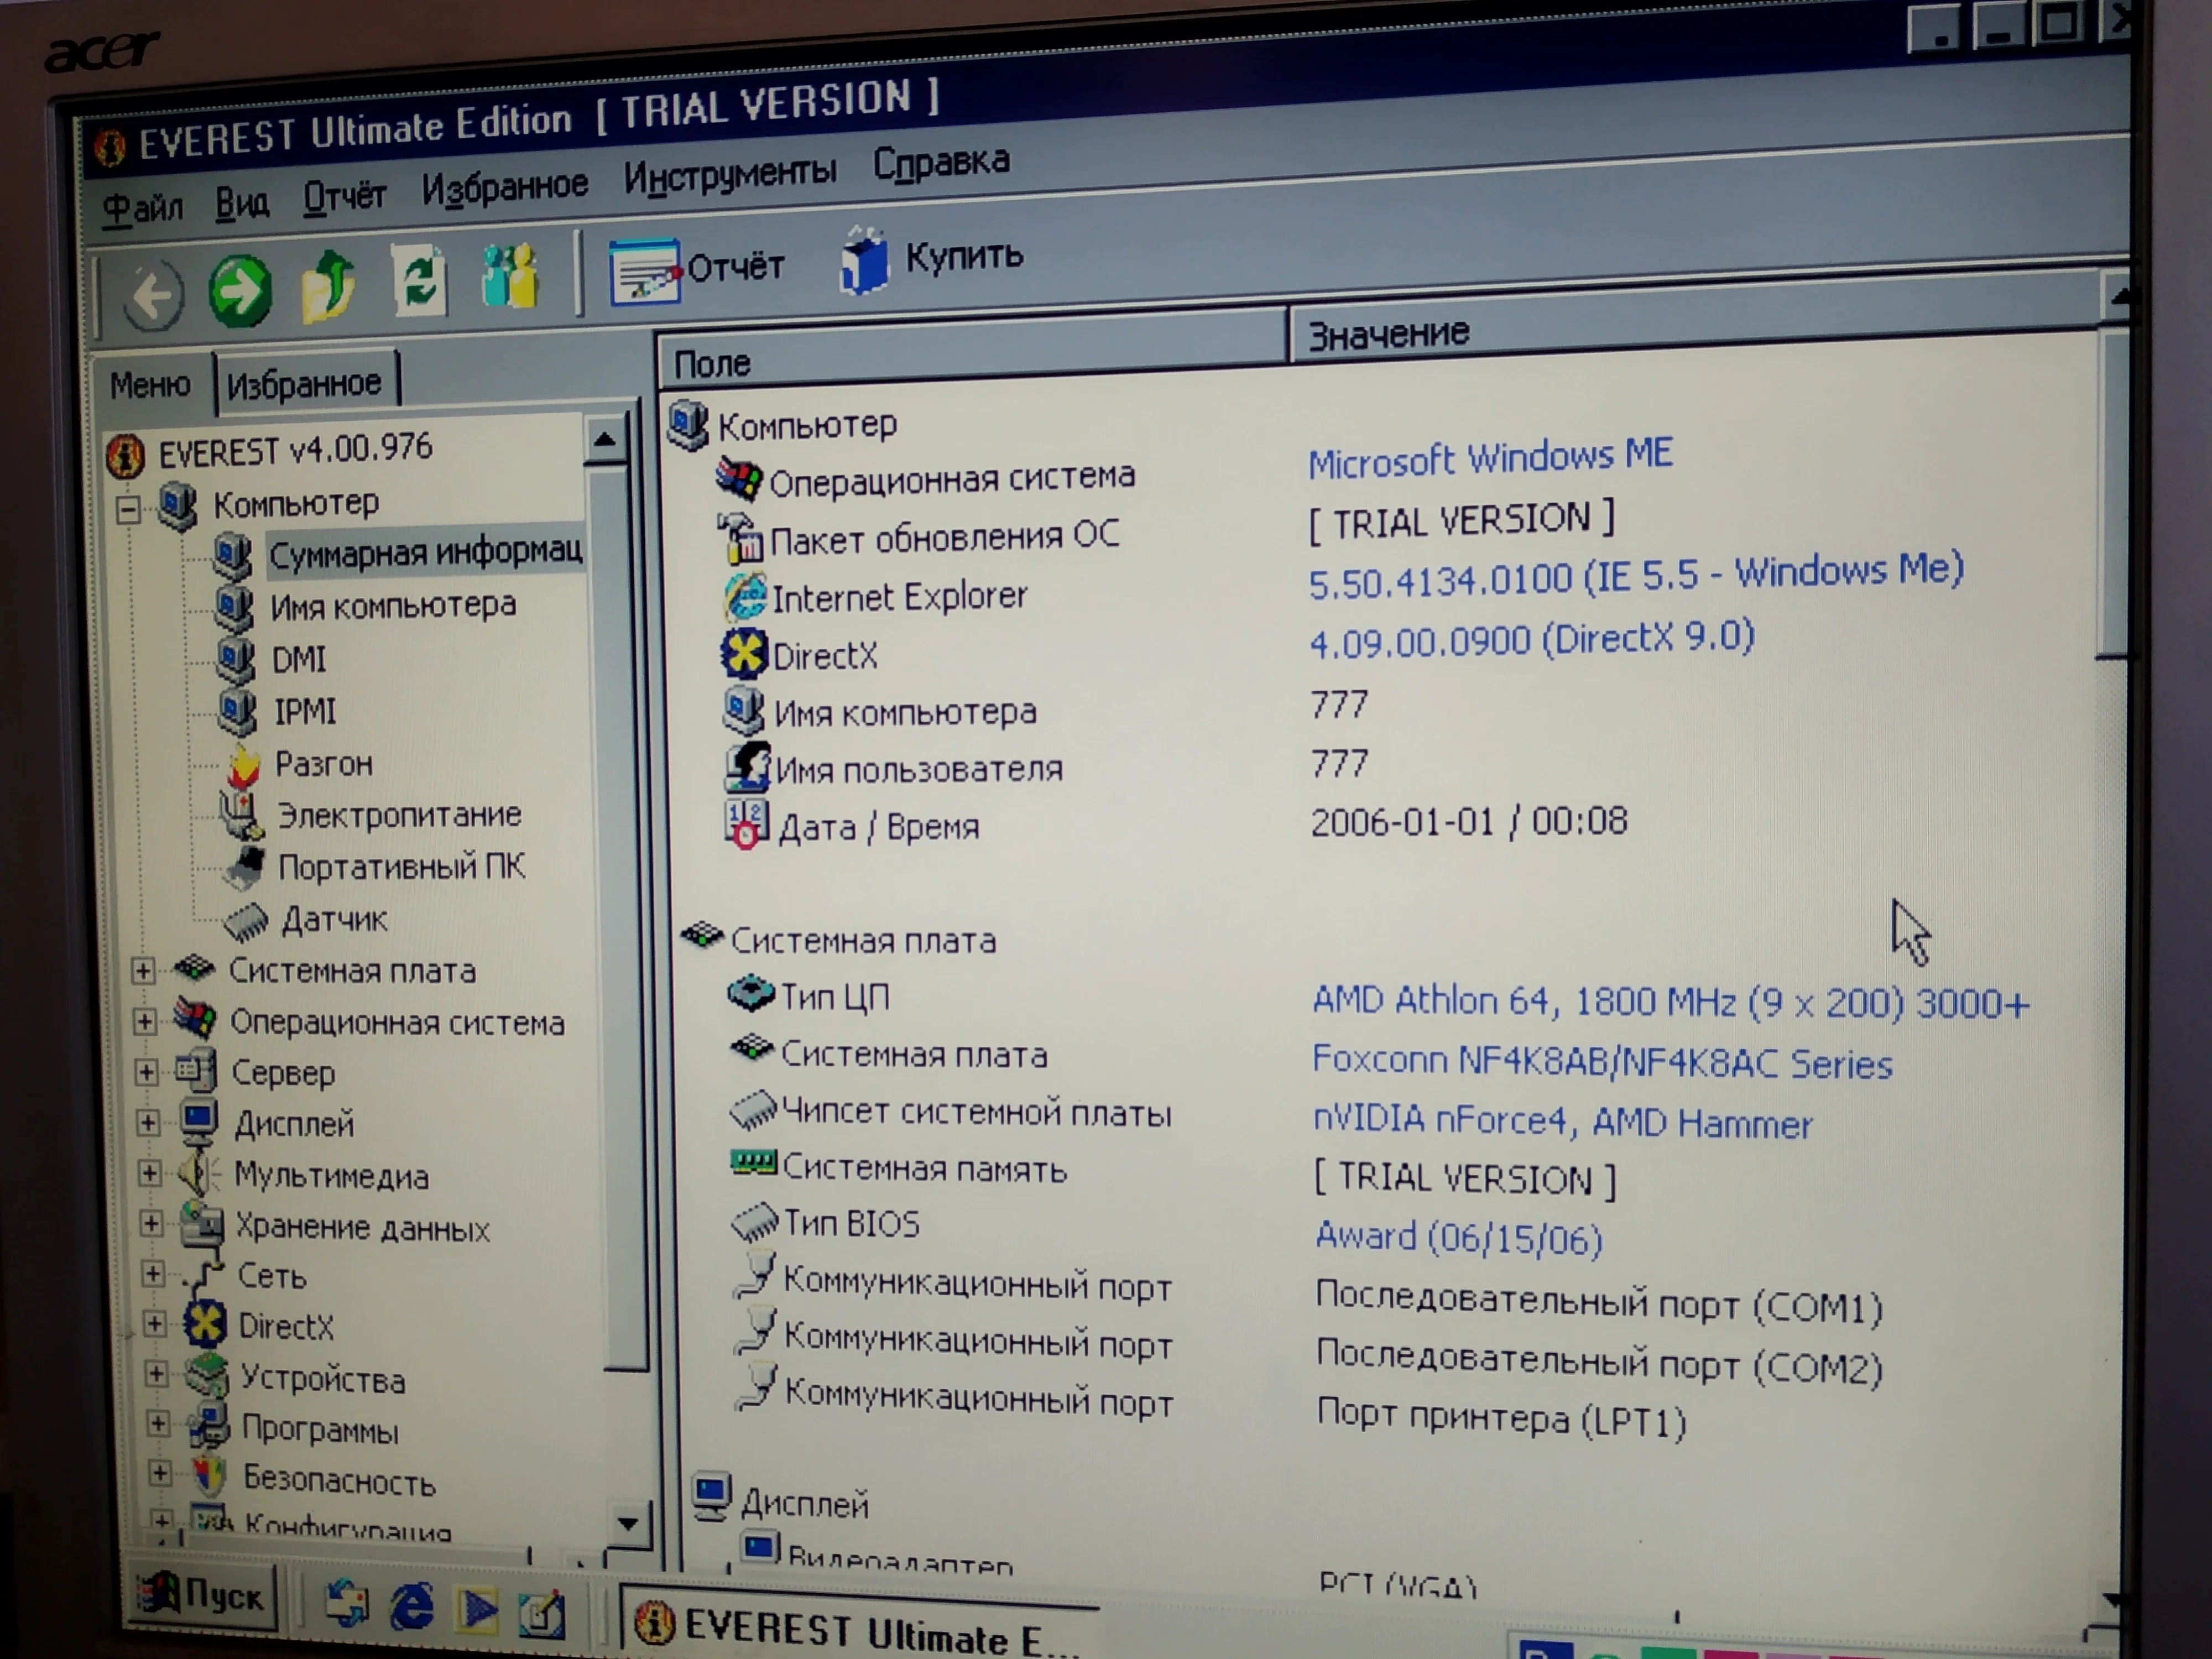Image resolution: width=2212 pixels, height=1659 pixels.
Task: Click the Refresh toolbar icon
Action: pos(419,281)
